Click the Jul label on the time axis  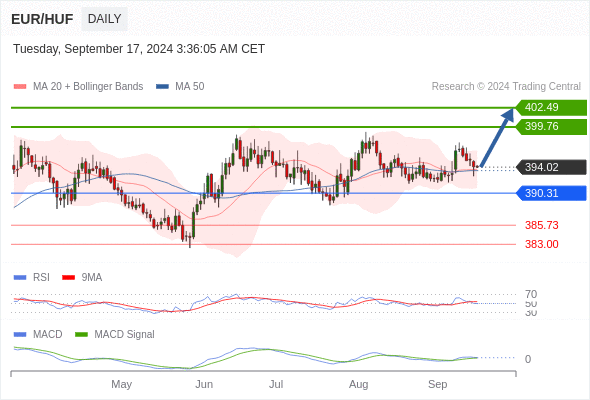click(276, 384)
